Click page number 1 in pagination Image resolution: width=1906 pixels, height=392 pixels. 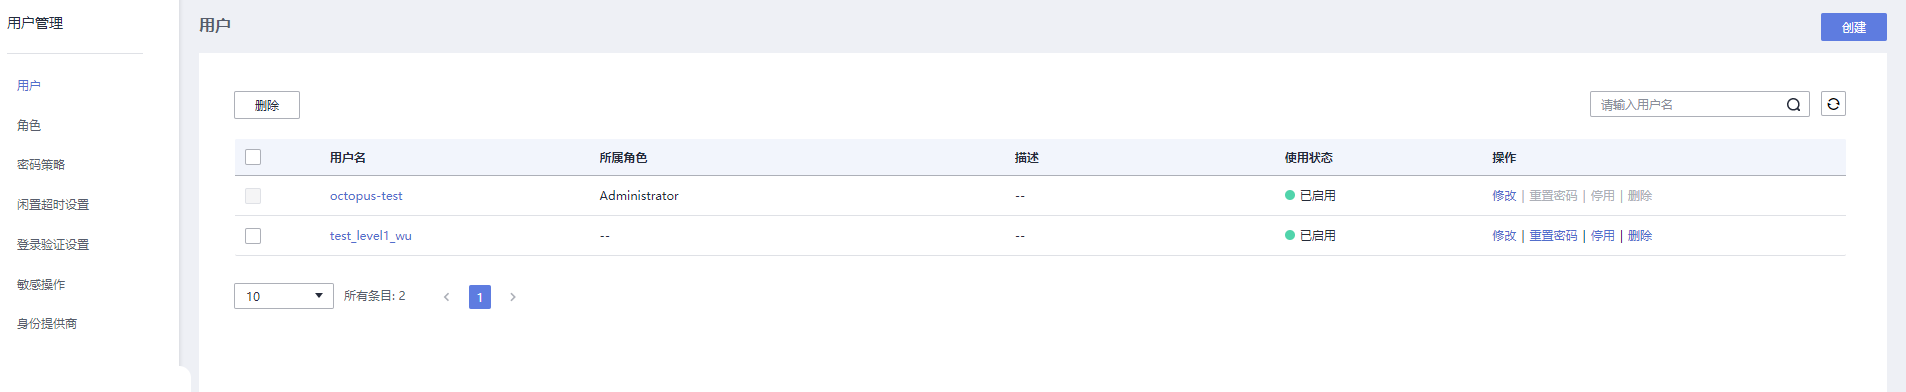pyautogui.click(x=480, y=297)
